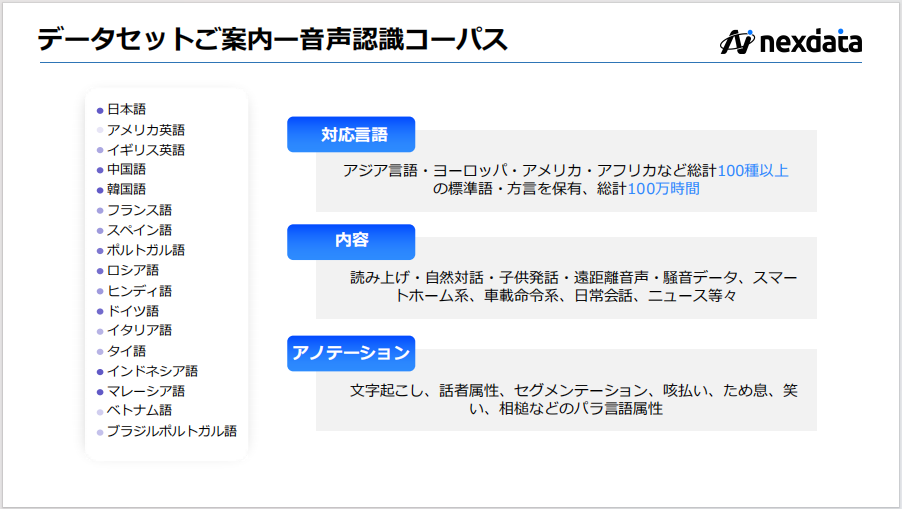Image resolution: width=902 pixels, height=509 pixels.
Task: Select the 対応言語 blue label
Action: (351, 134)
